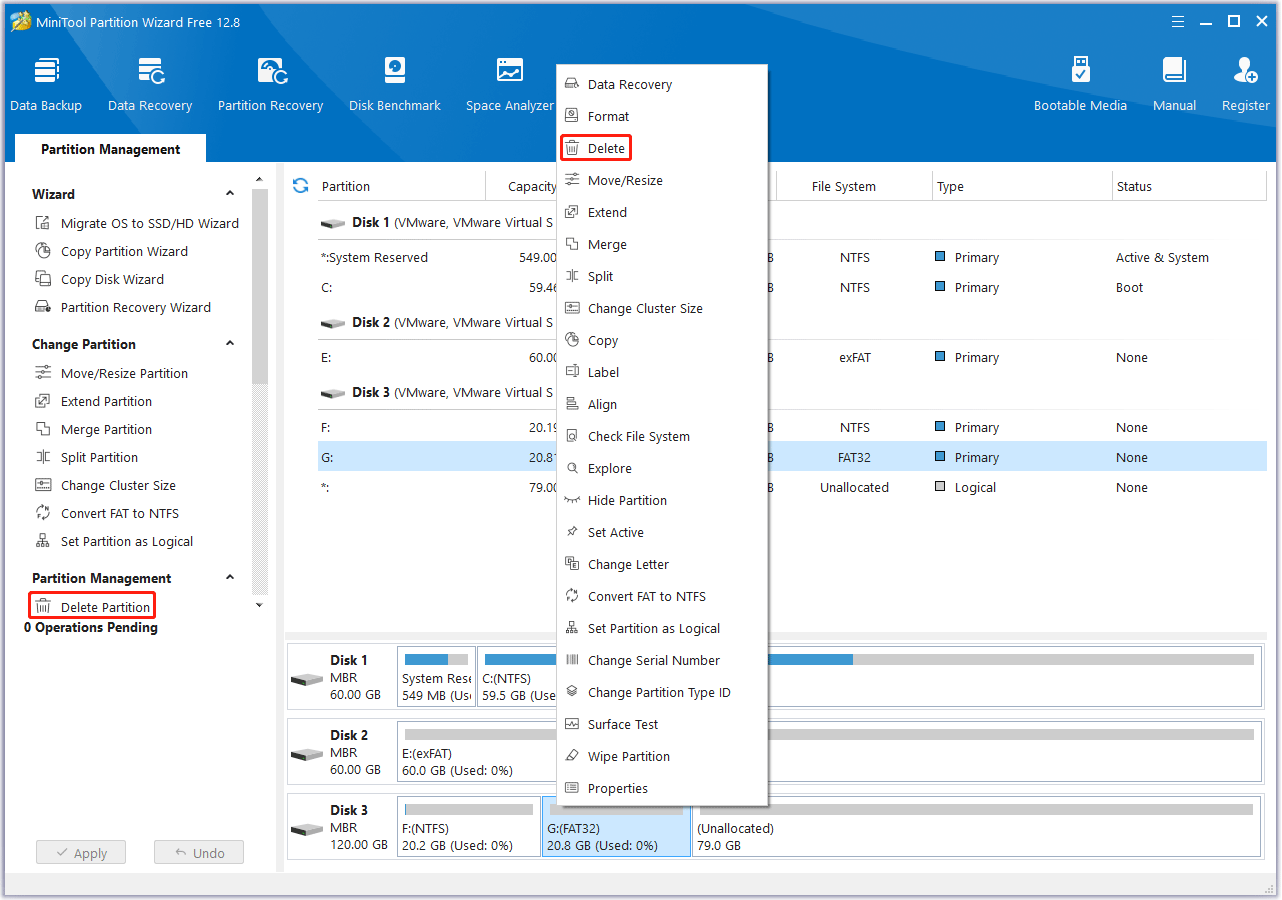Choose Extend Partition in sidebar
Viewport: 1282px width, 900px height.
93,401
